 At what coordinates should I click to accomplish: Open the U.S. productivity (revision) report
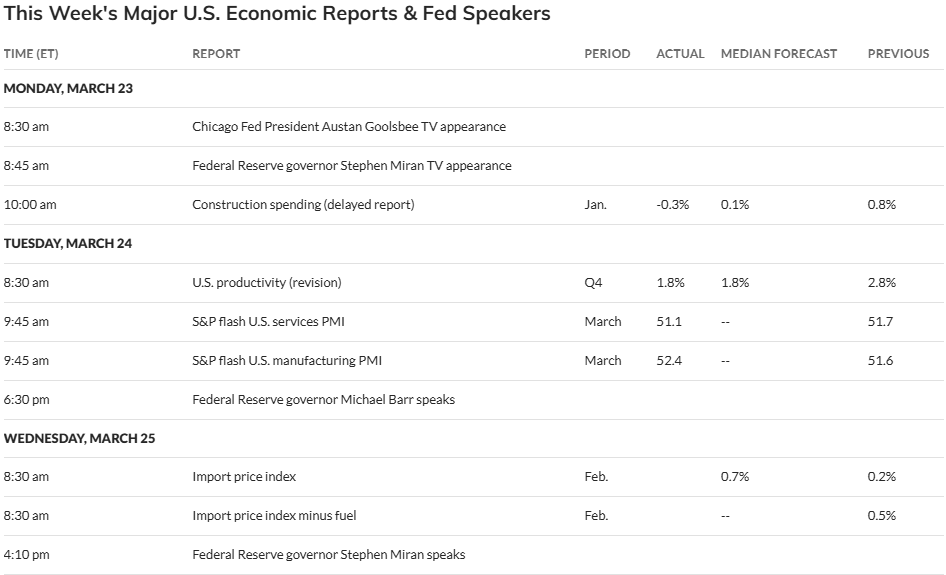point(266,283)
